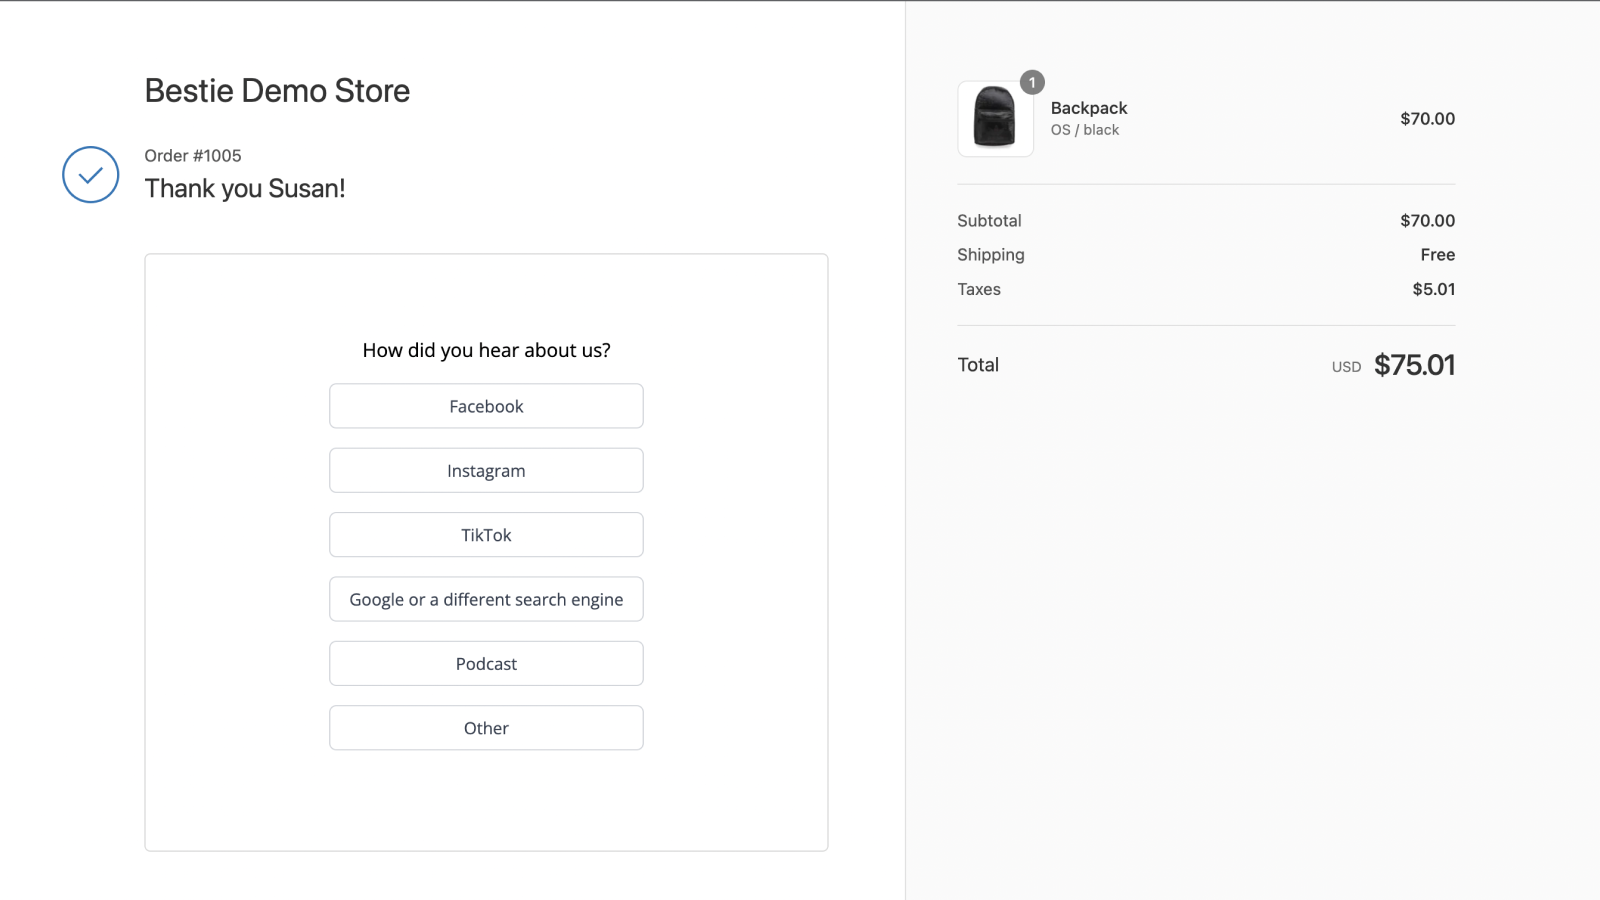Screen dimensions: 1600x900
Task: Choose Facebook as the survey answer
Action: pos(486,406)
